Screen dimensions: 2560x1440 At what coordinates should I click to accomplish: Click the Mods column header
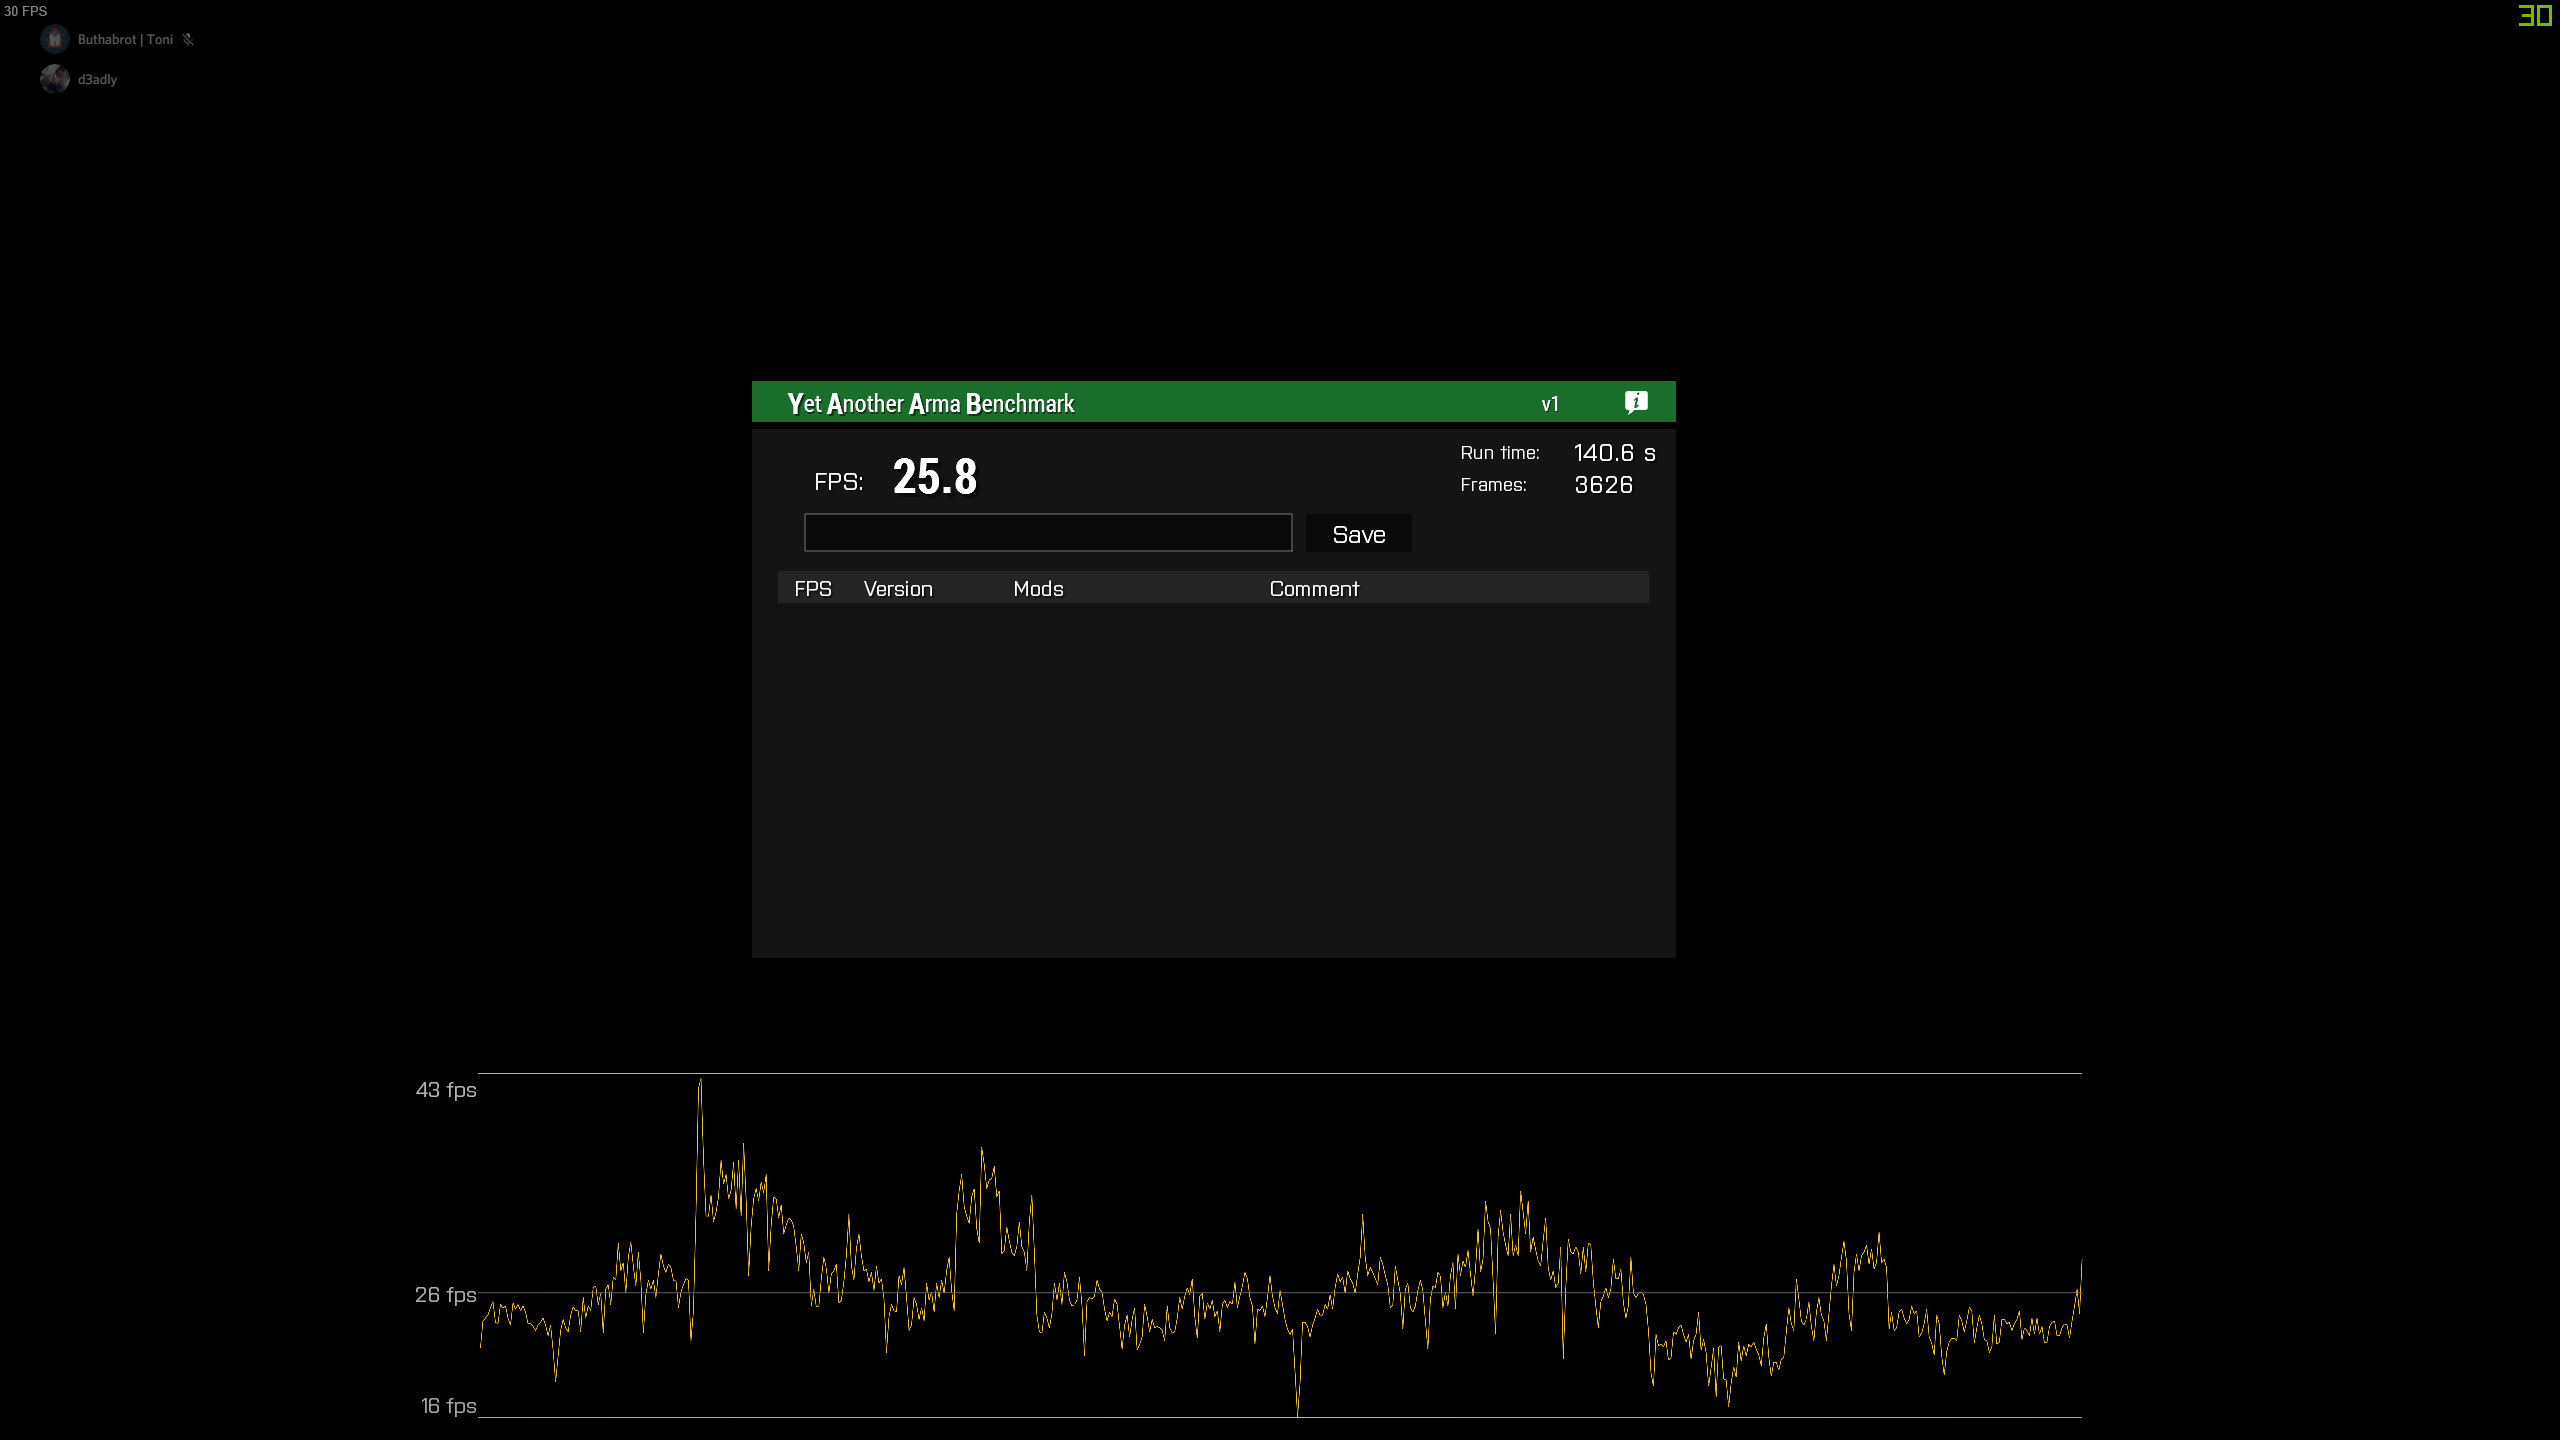1038,589
